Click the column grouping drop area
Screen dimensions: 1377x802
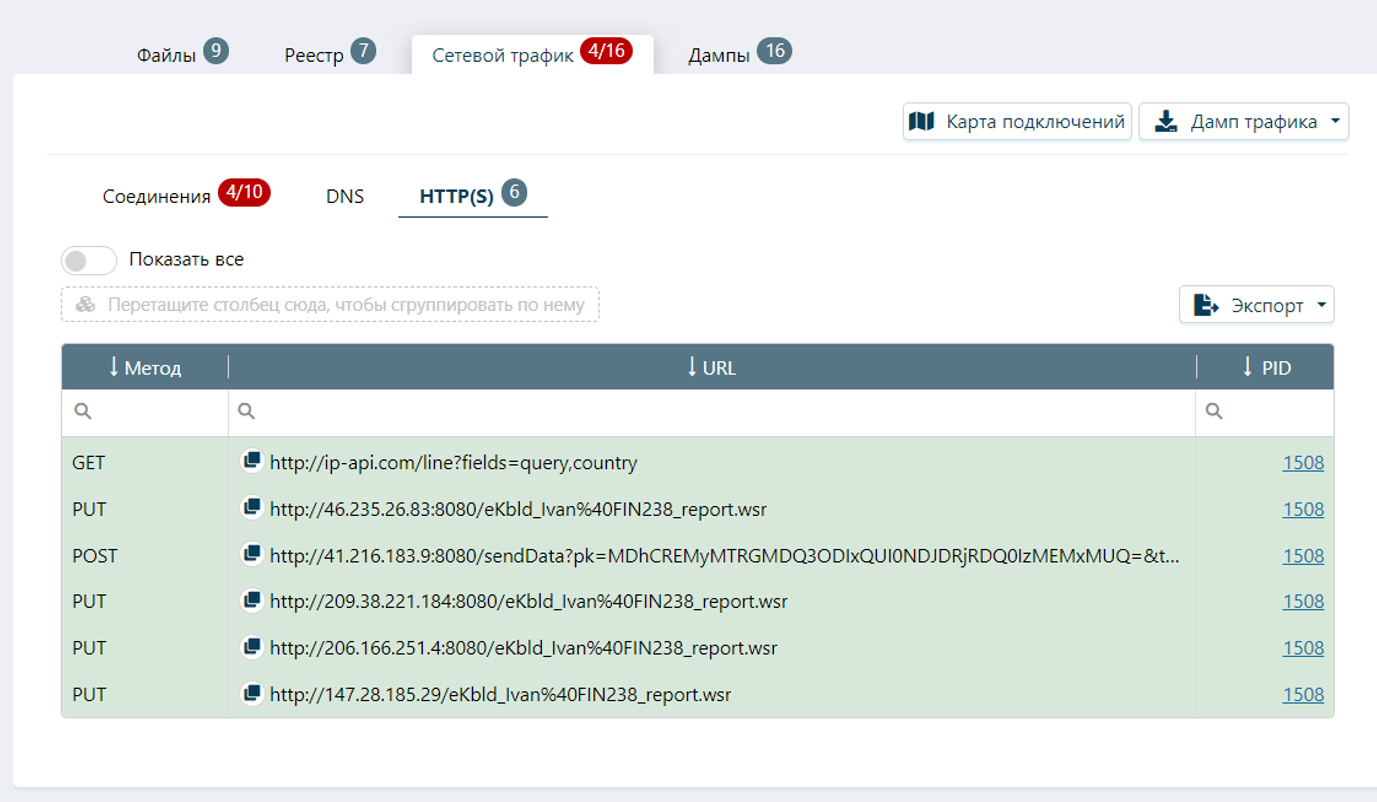pos(330,305)
